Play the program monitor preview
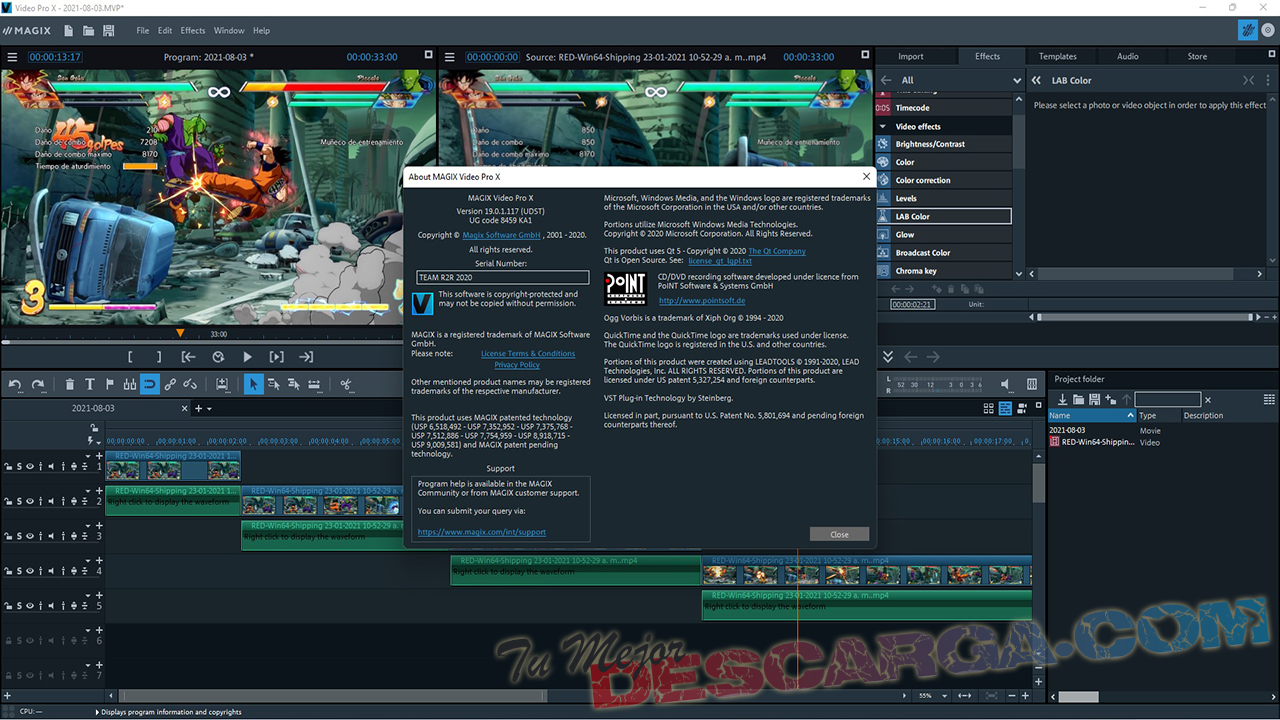Screen dimensions: 1280x720 tap(247, 357)
